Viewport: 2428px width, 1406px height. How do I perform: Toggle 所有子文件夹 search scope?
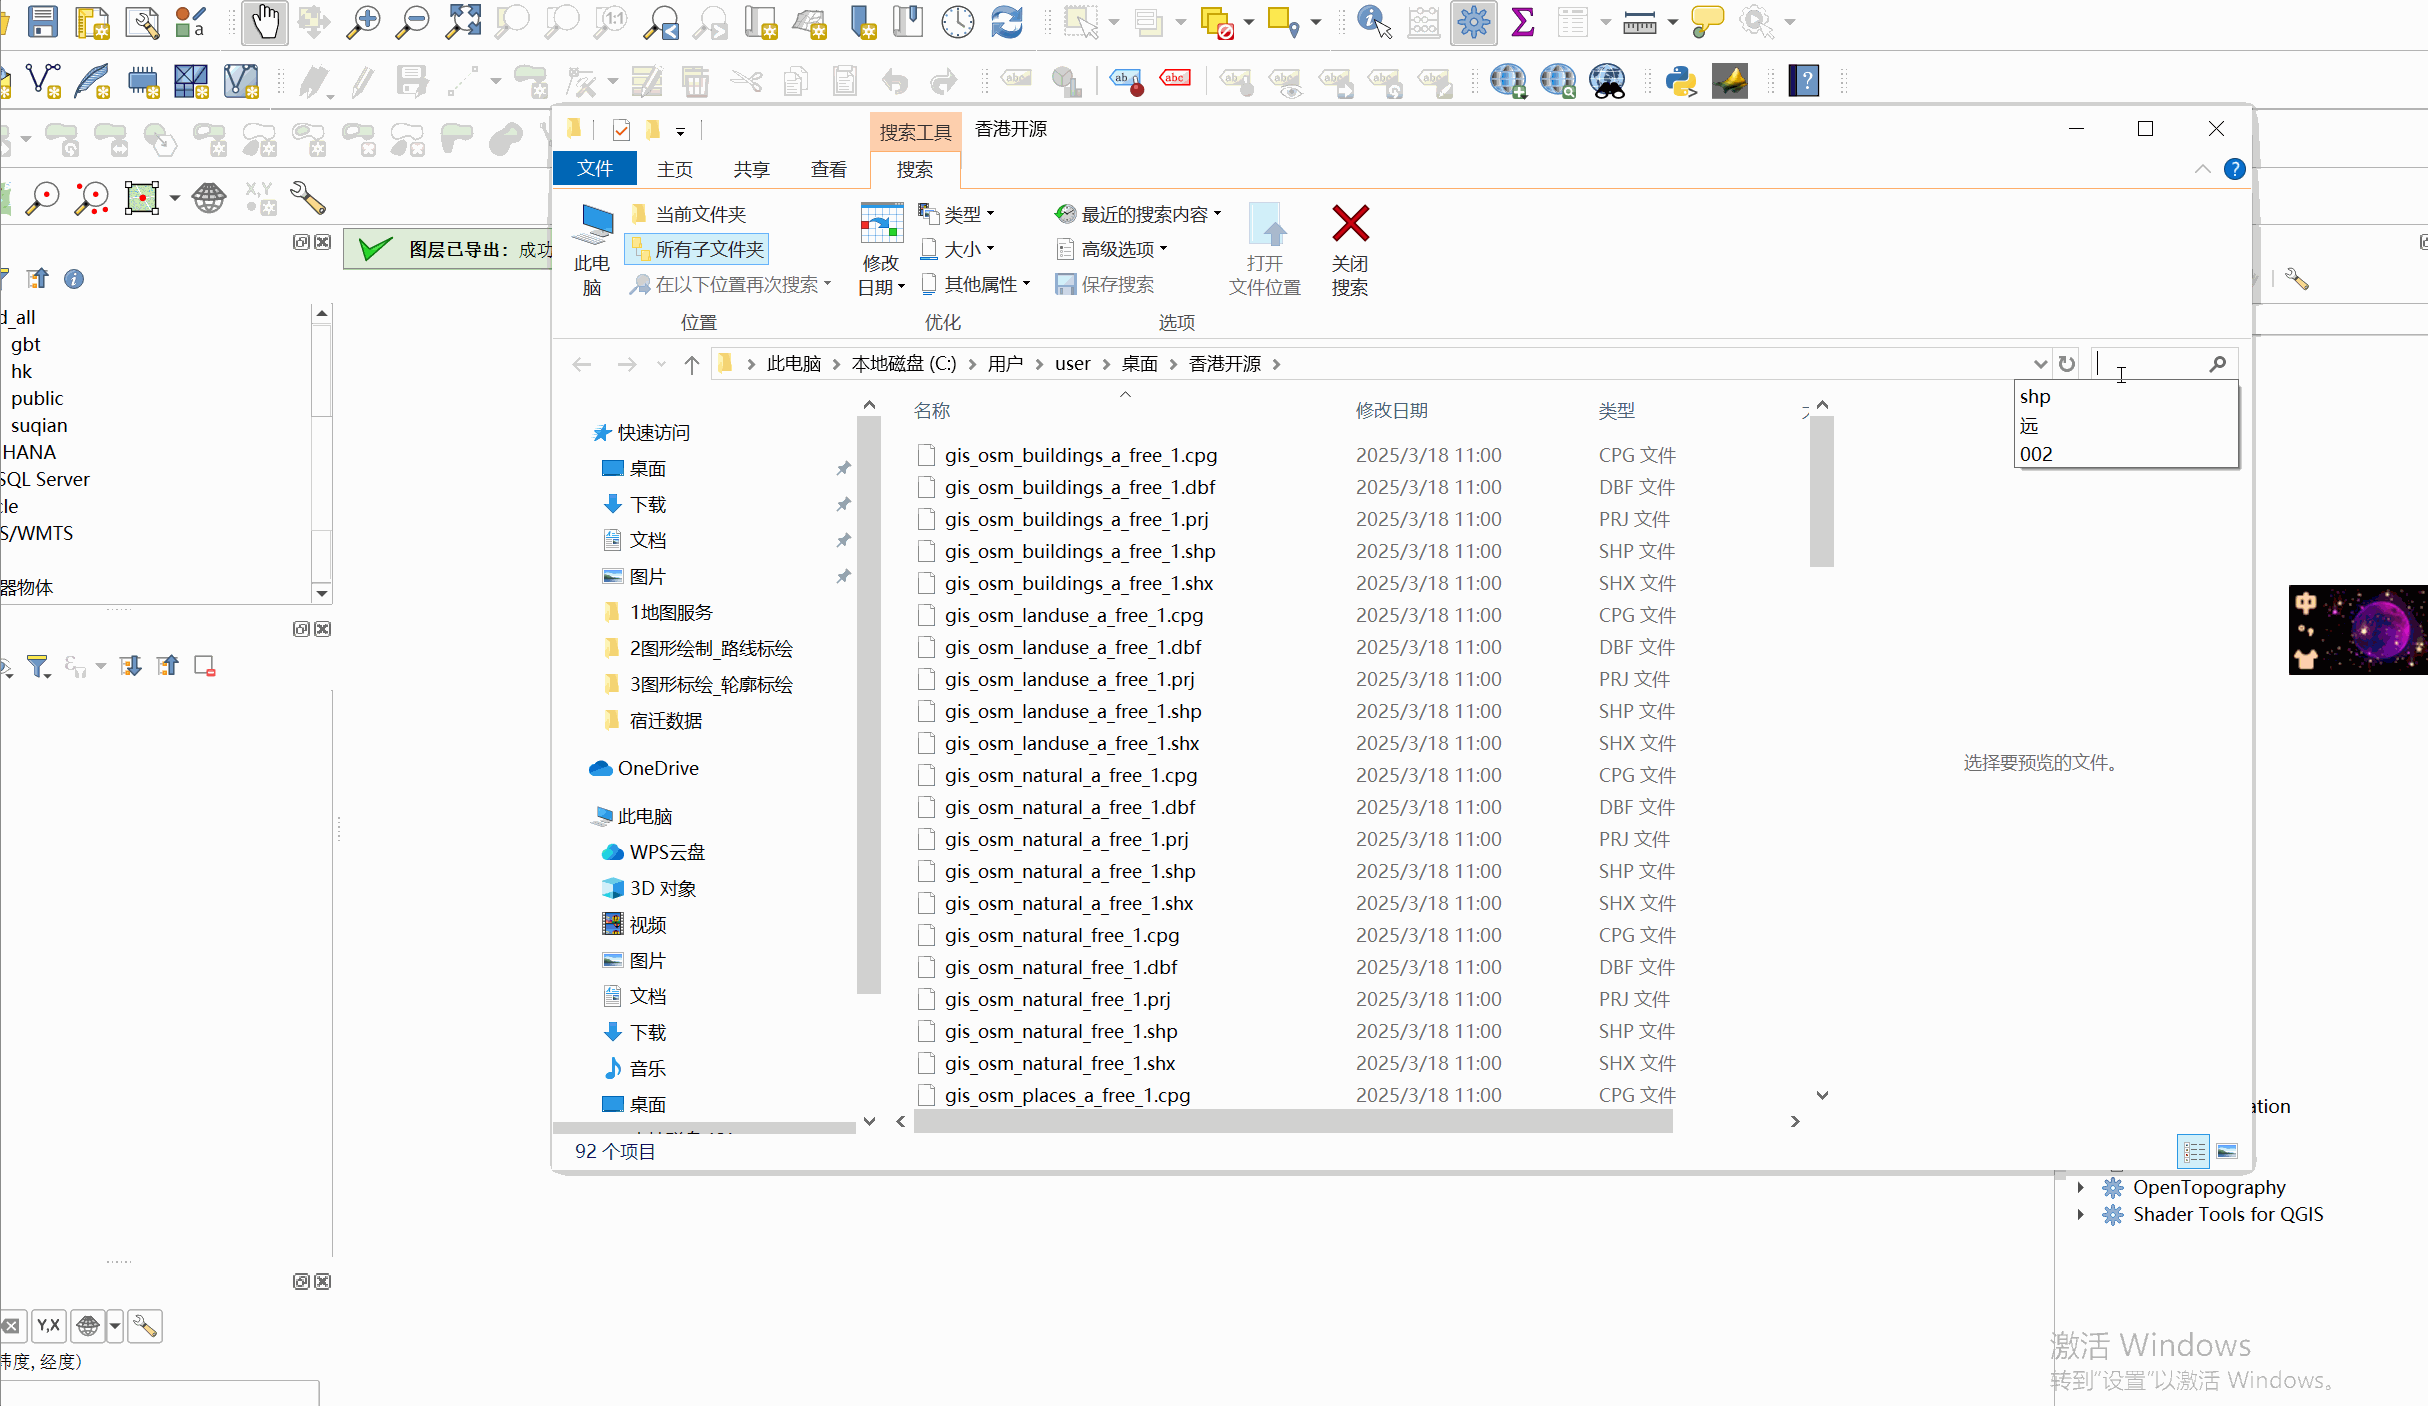[x=696, y=250]
